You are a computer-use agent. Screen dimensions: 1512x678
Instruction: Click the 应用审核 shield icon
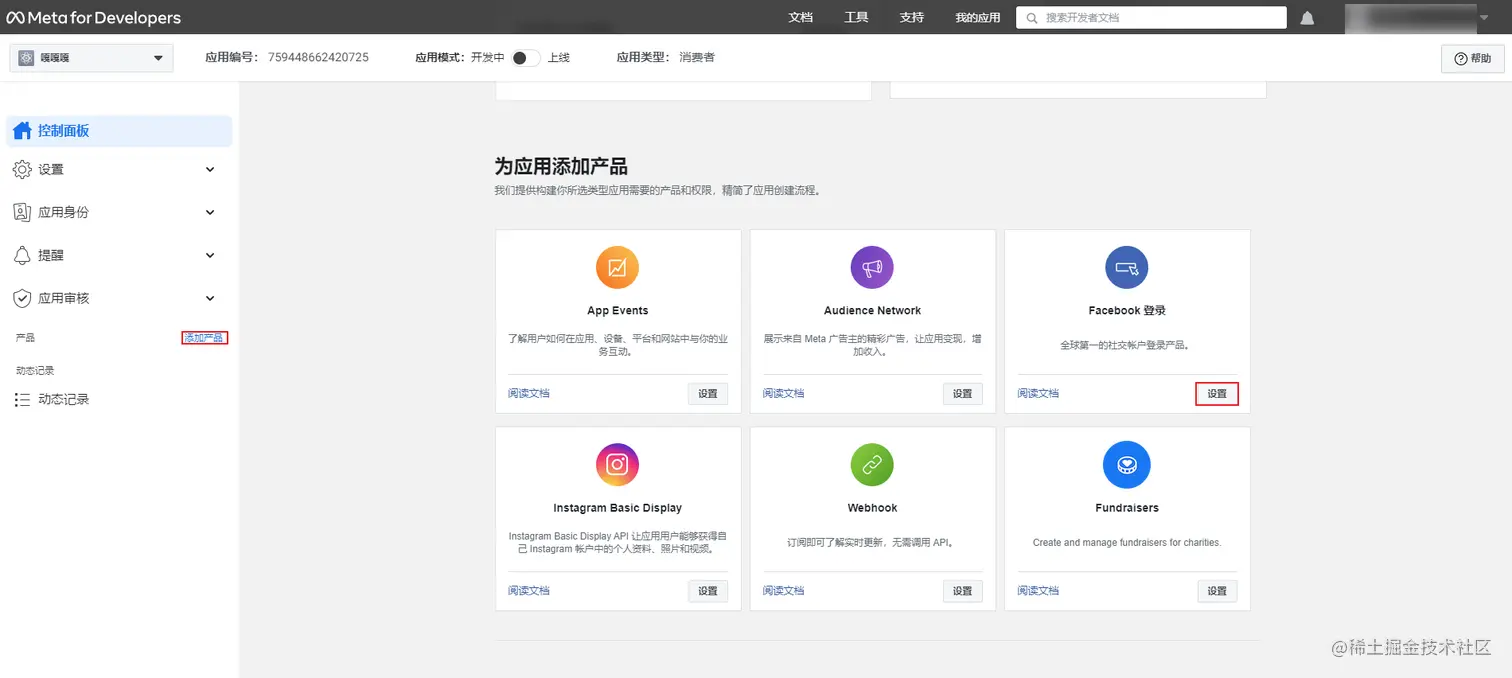click(22, 298)
